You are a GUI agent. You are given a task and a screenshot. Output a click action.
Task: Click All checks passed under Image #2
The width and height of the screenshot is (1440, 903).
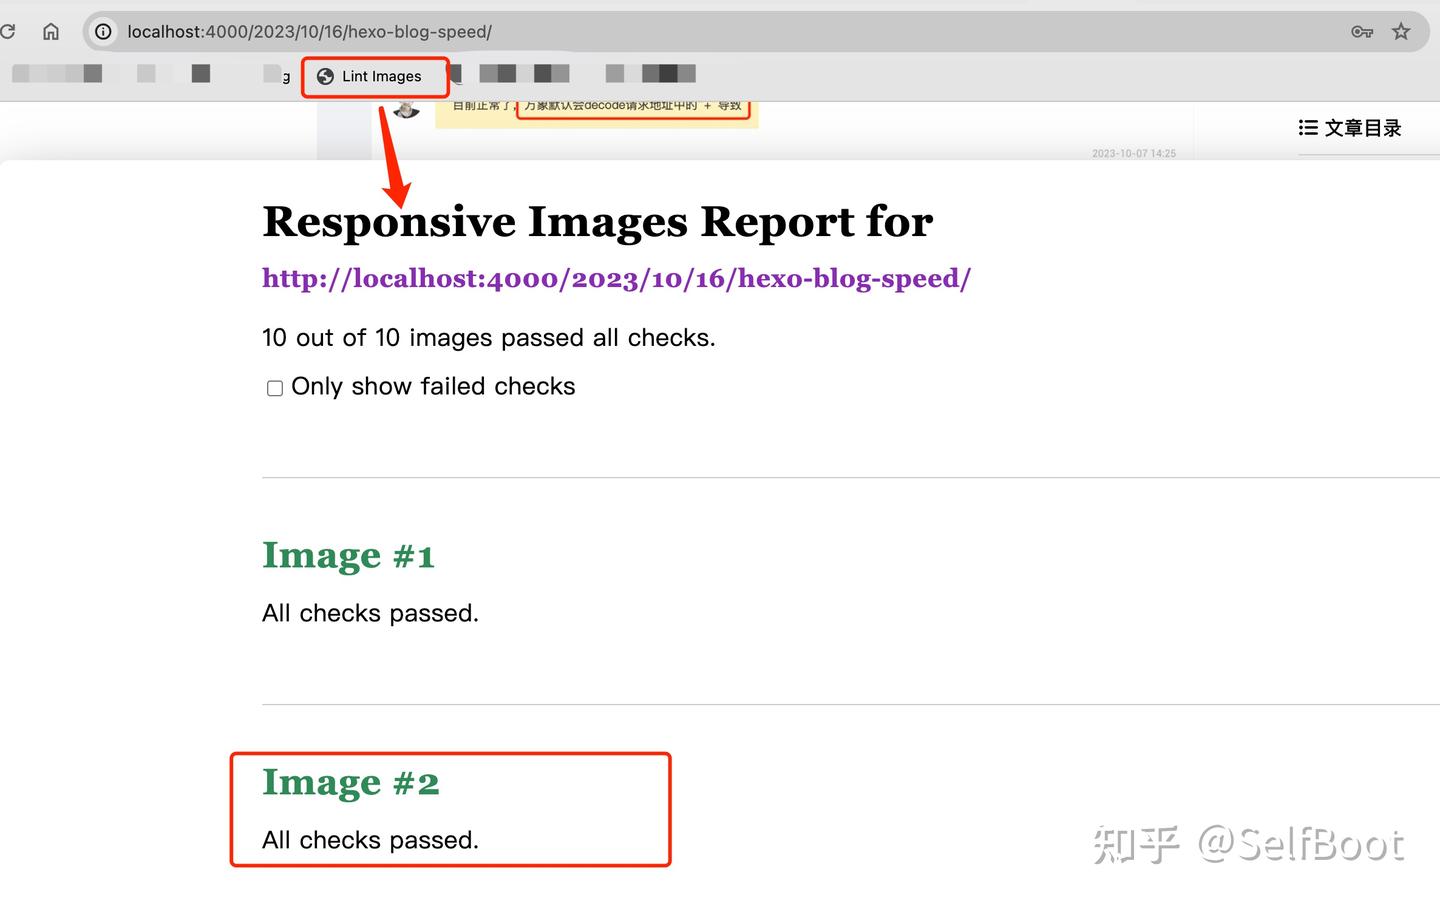[370, 840]
